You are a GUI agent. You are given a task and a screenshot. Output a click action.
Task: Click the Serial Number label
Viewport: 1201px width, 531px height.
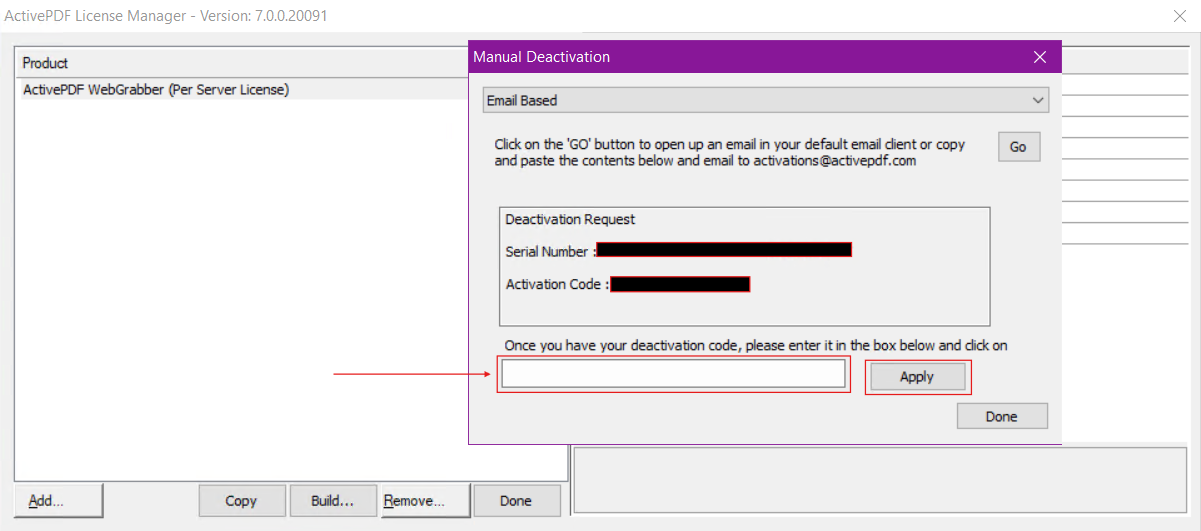tap(550, 251)
